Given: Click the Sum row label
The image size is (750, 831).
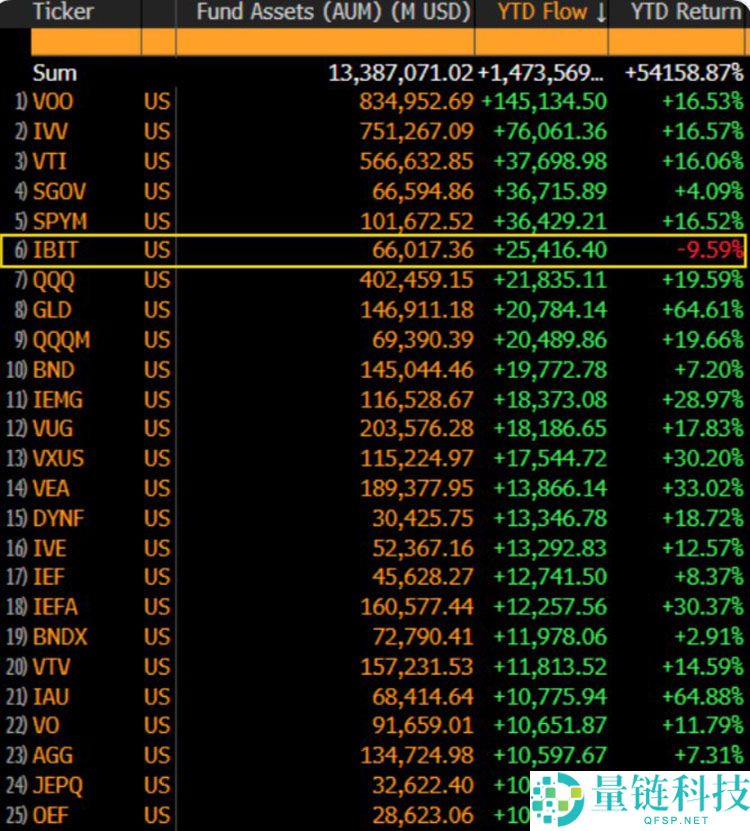Looking at the screenshot, I should [x=55, y=73].
